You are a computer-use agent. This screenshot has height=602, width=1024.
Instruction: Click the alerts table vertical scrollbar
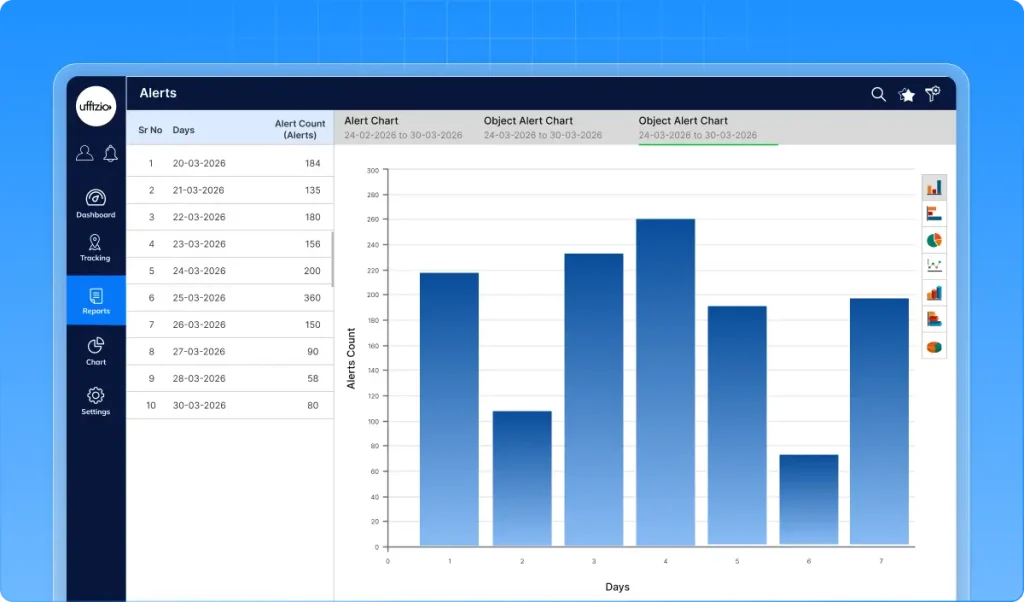click(333, 260)
